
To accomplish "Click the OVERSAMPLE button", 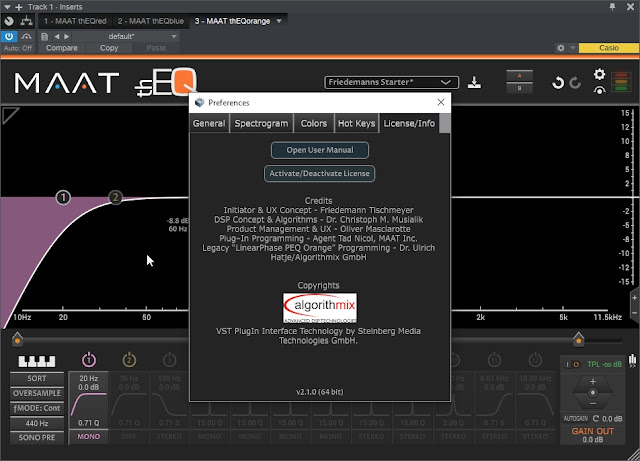I will (37, 393).
